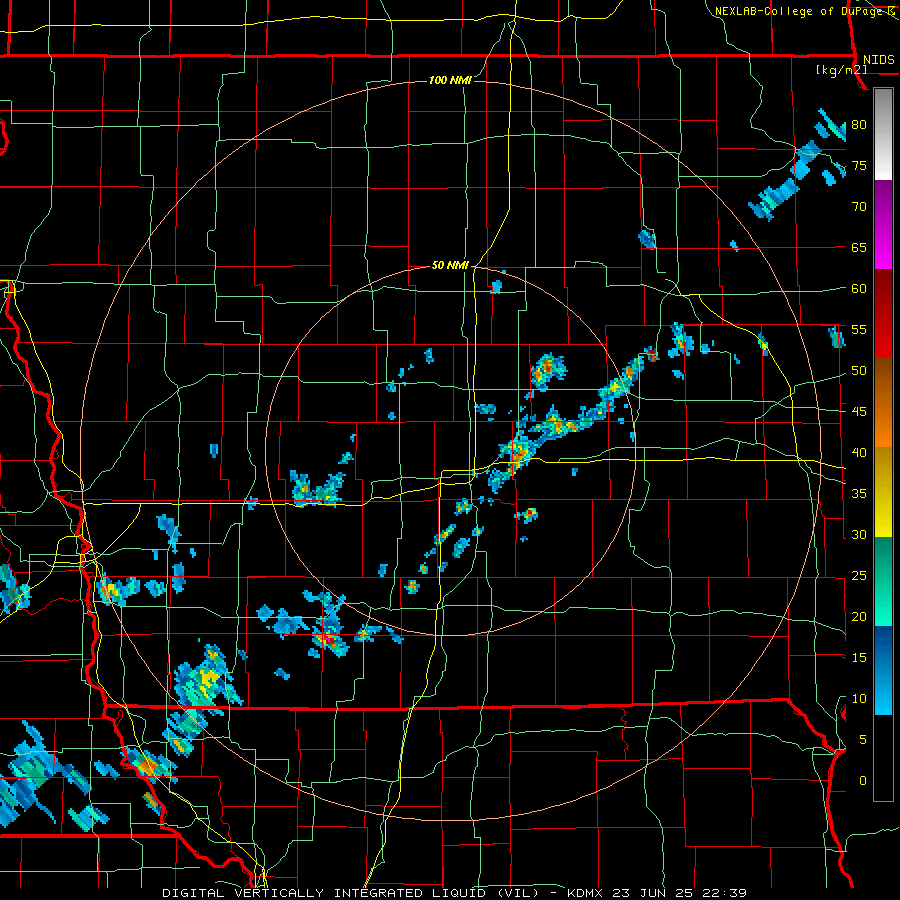Click the 20 value on the color scale
900x900 pixels.
tap(859, 616)
